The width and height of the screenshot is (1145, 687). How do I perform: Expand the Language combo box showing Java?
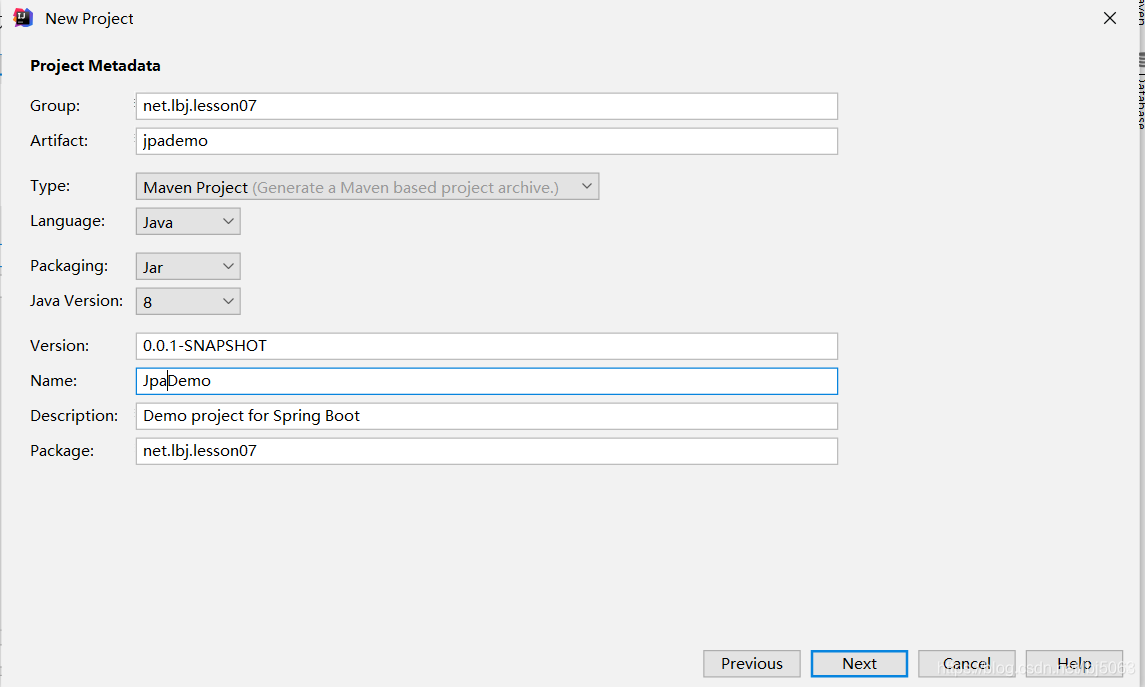click(188, 222)
